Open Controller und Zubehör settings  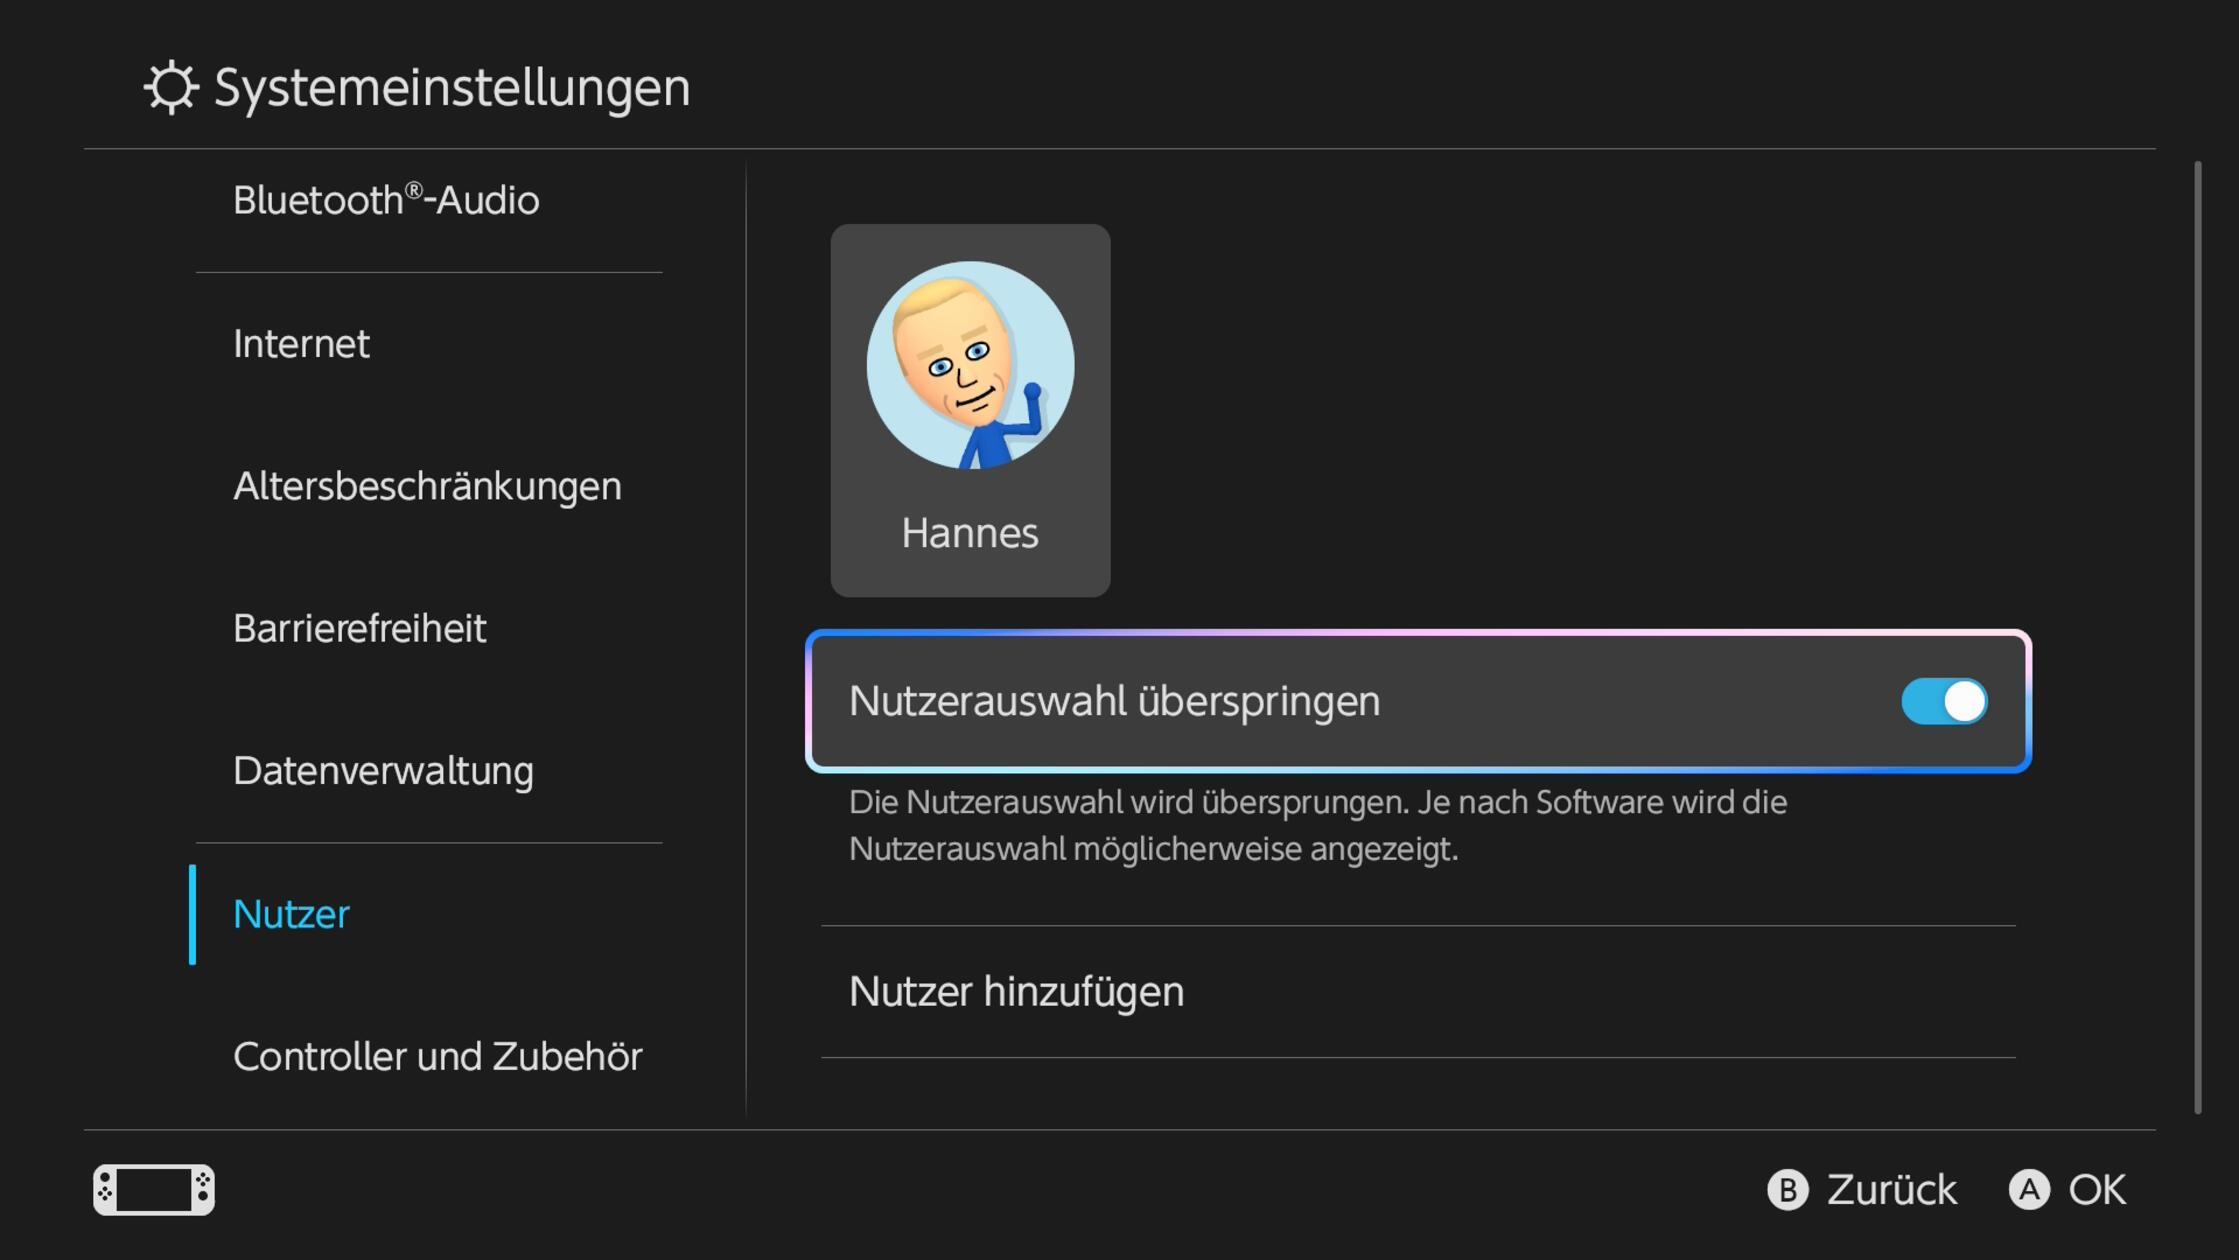[x=438, y=1056]
